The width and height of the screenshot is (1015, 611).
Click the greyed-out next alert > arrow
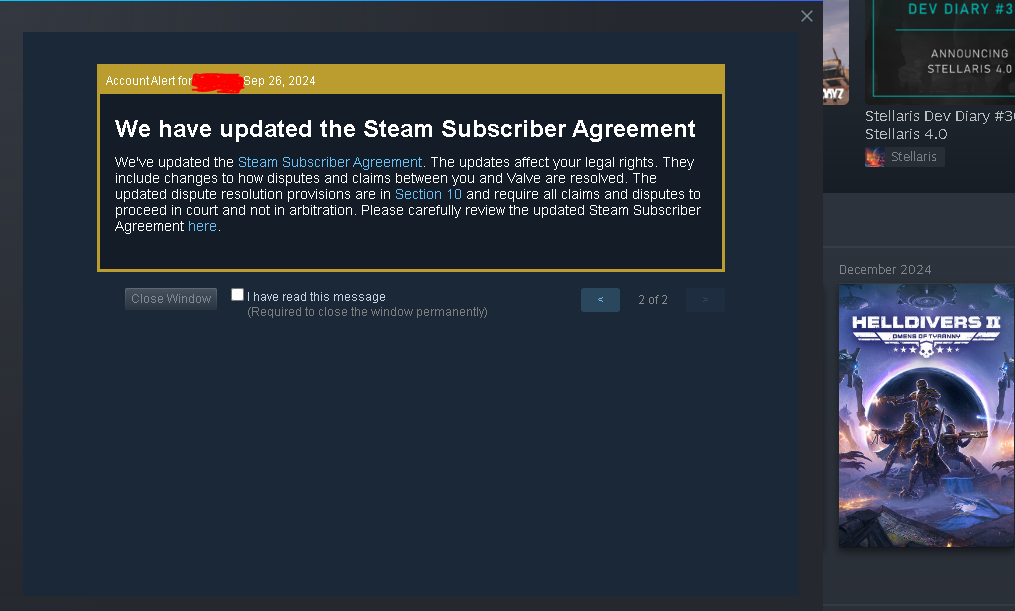tap(705, 300)
